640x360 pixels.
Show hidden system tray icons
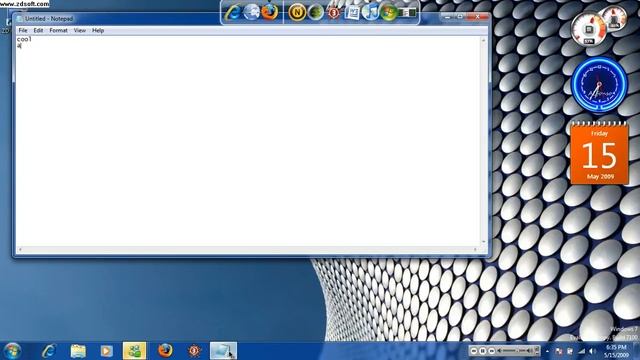tap(547, 351)
